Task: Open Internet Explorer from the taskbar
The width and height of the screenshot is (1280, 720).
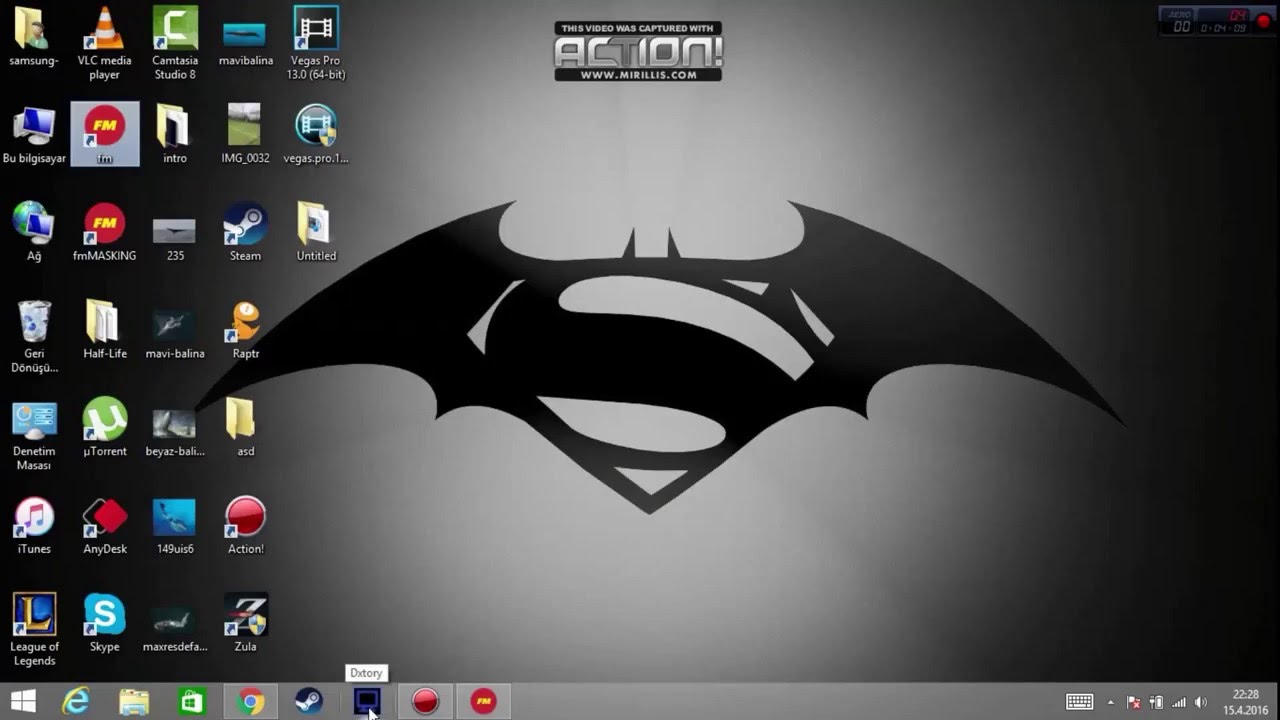Action: coord(76,702)
